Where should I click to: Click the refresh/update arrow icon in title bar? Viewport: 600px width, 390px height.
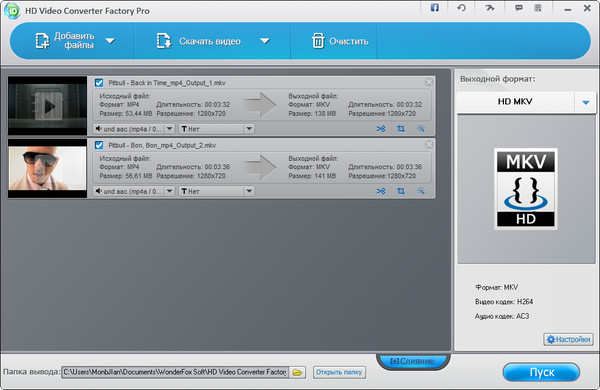(x=461, y=8)
